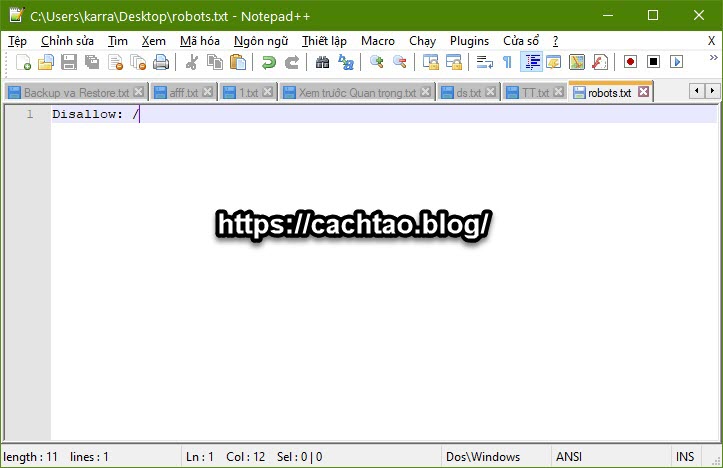Open the Chỉnh sửa menu

coord(67,41)
